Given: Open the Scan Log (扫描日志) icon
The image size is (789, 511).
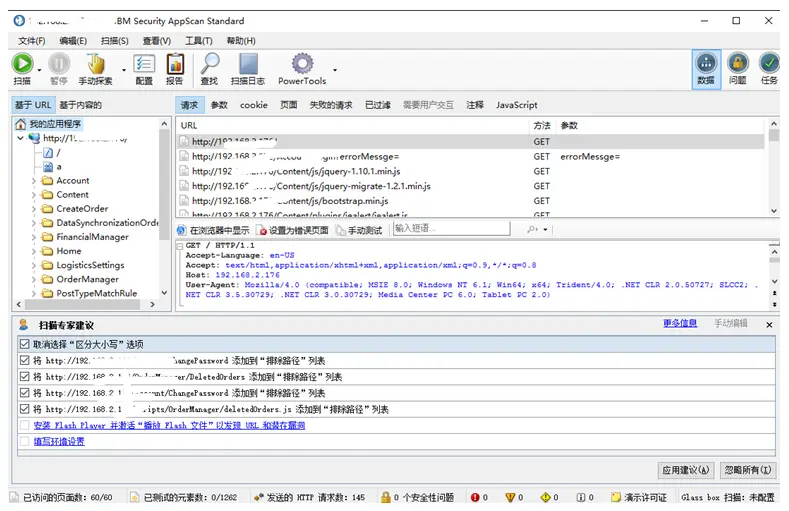Looking at the screenshot, I should [x=248, y=64].
